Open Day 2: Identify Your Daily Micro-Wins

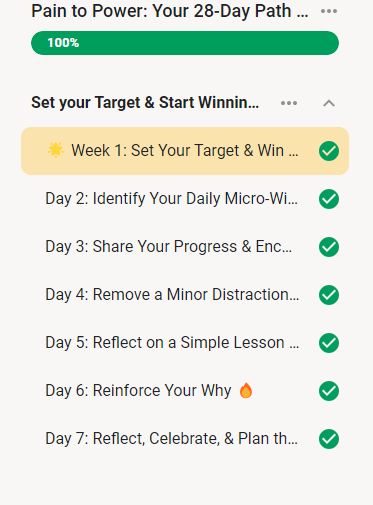click(171, 199)
